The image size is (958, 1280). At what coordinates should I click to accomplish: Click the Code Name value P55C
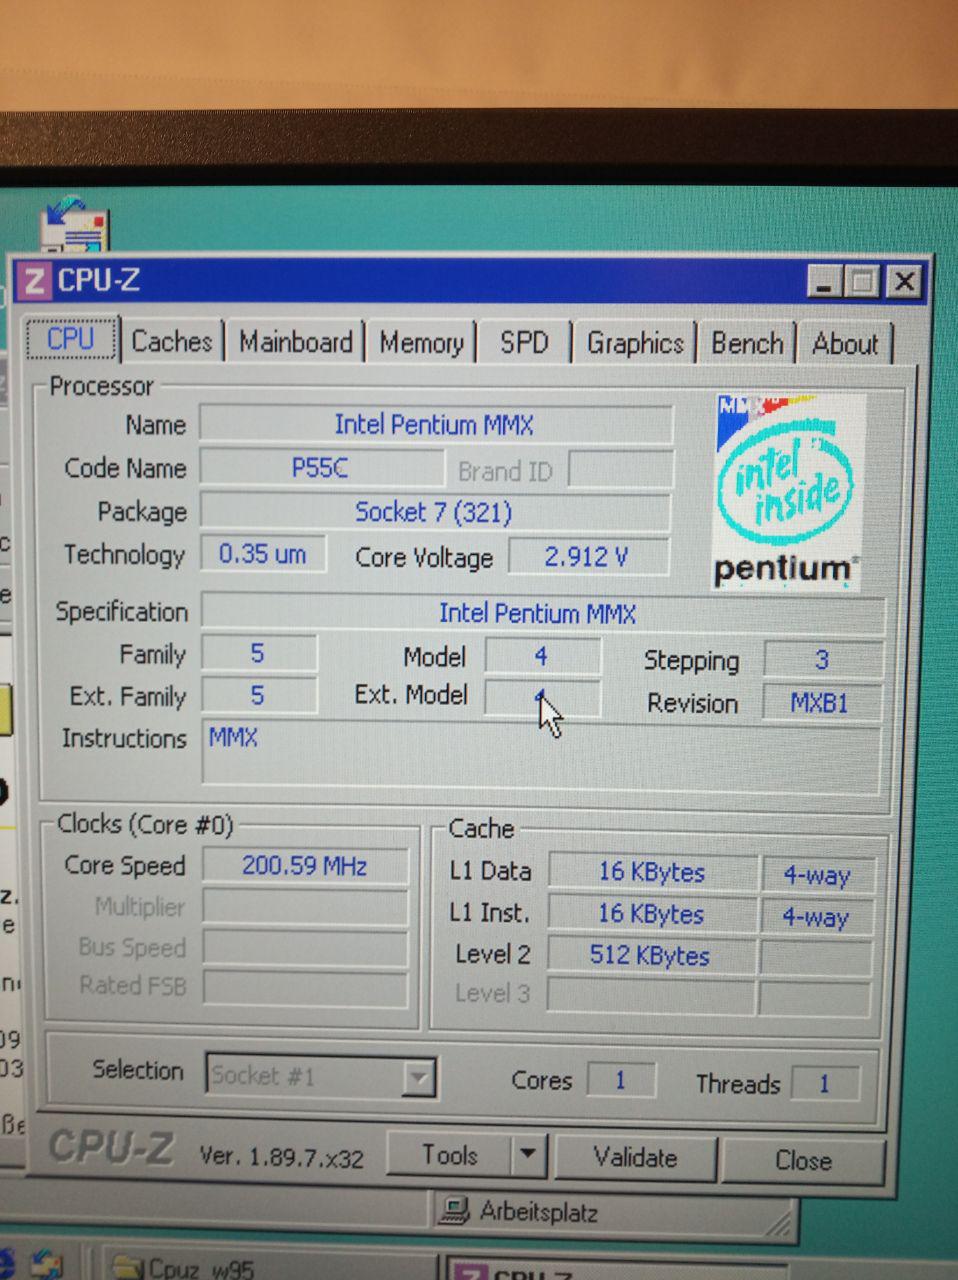coord(320,467)
